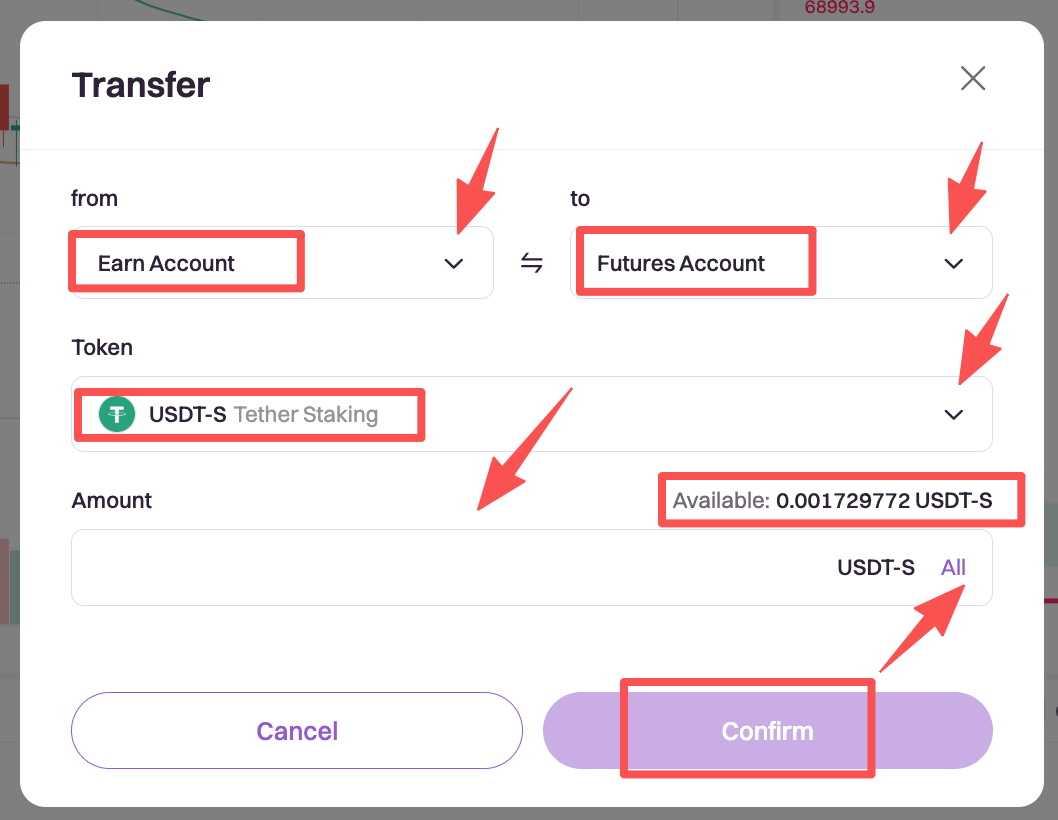The image size is (1058, 820).
Task: Click the "from" field label
Action: point(95,198)
